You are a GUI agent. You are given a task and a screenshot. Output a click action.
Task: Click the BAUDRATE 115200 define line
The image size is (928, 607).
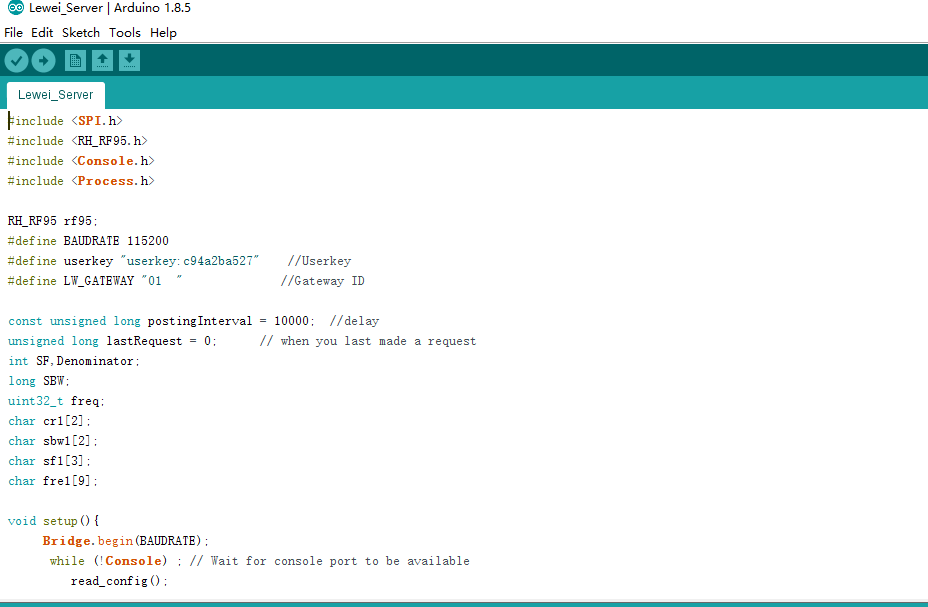[x=88, y=241]
